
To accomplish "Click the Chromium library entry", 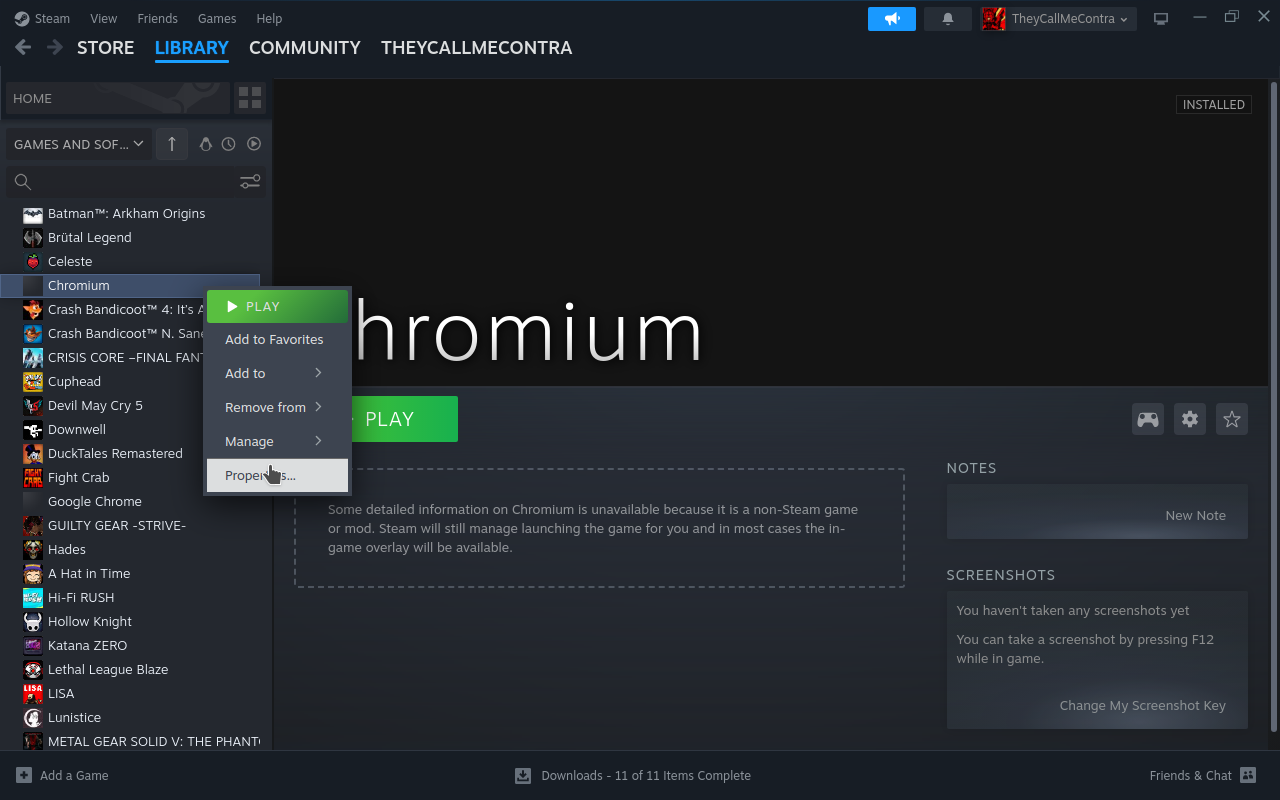I will (x=130, y=285).
